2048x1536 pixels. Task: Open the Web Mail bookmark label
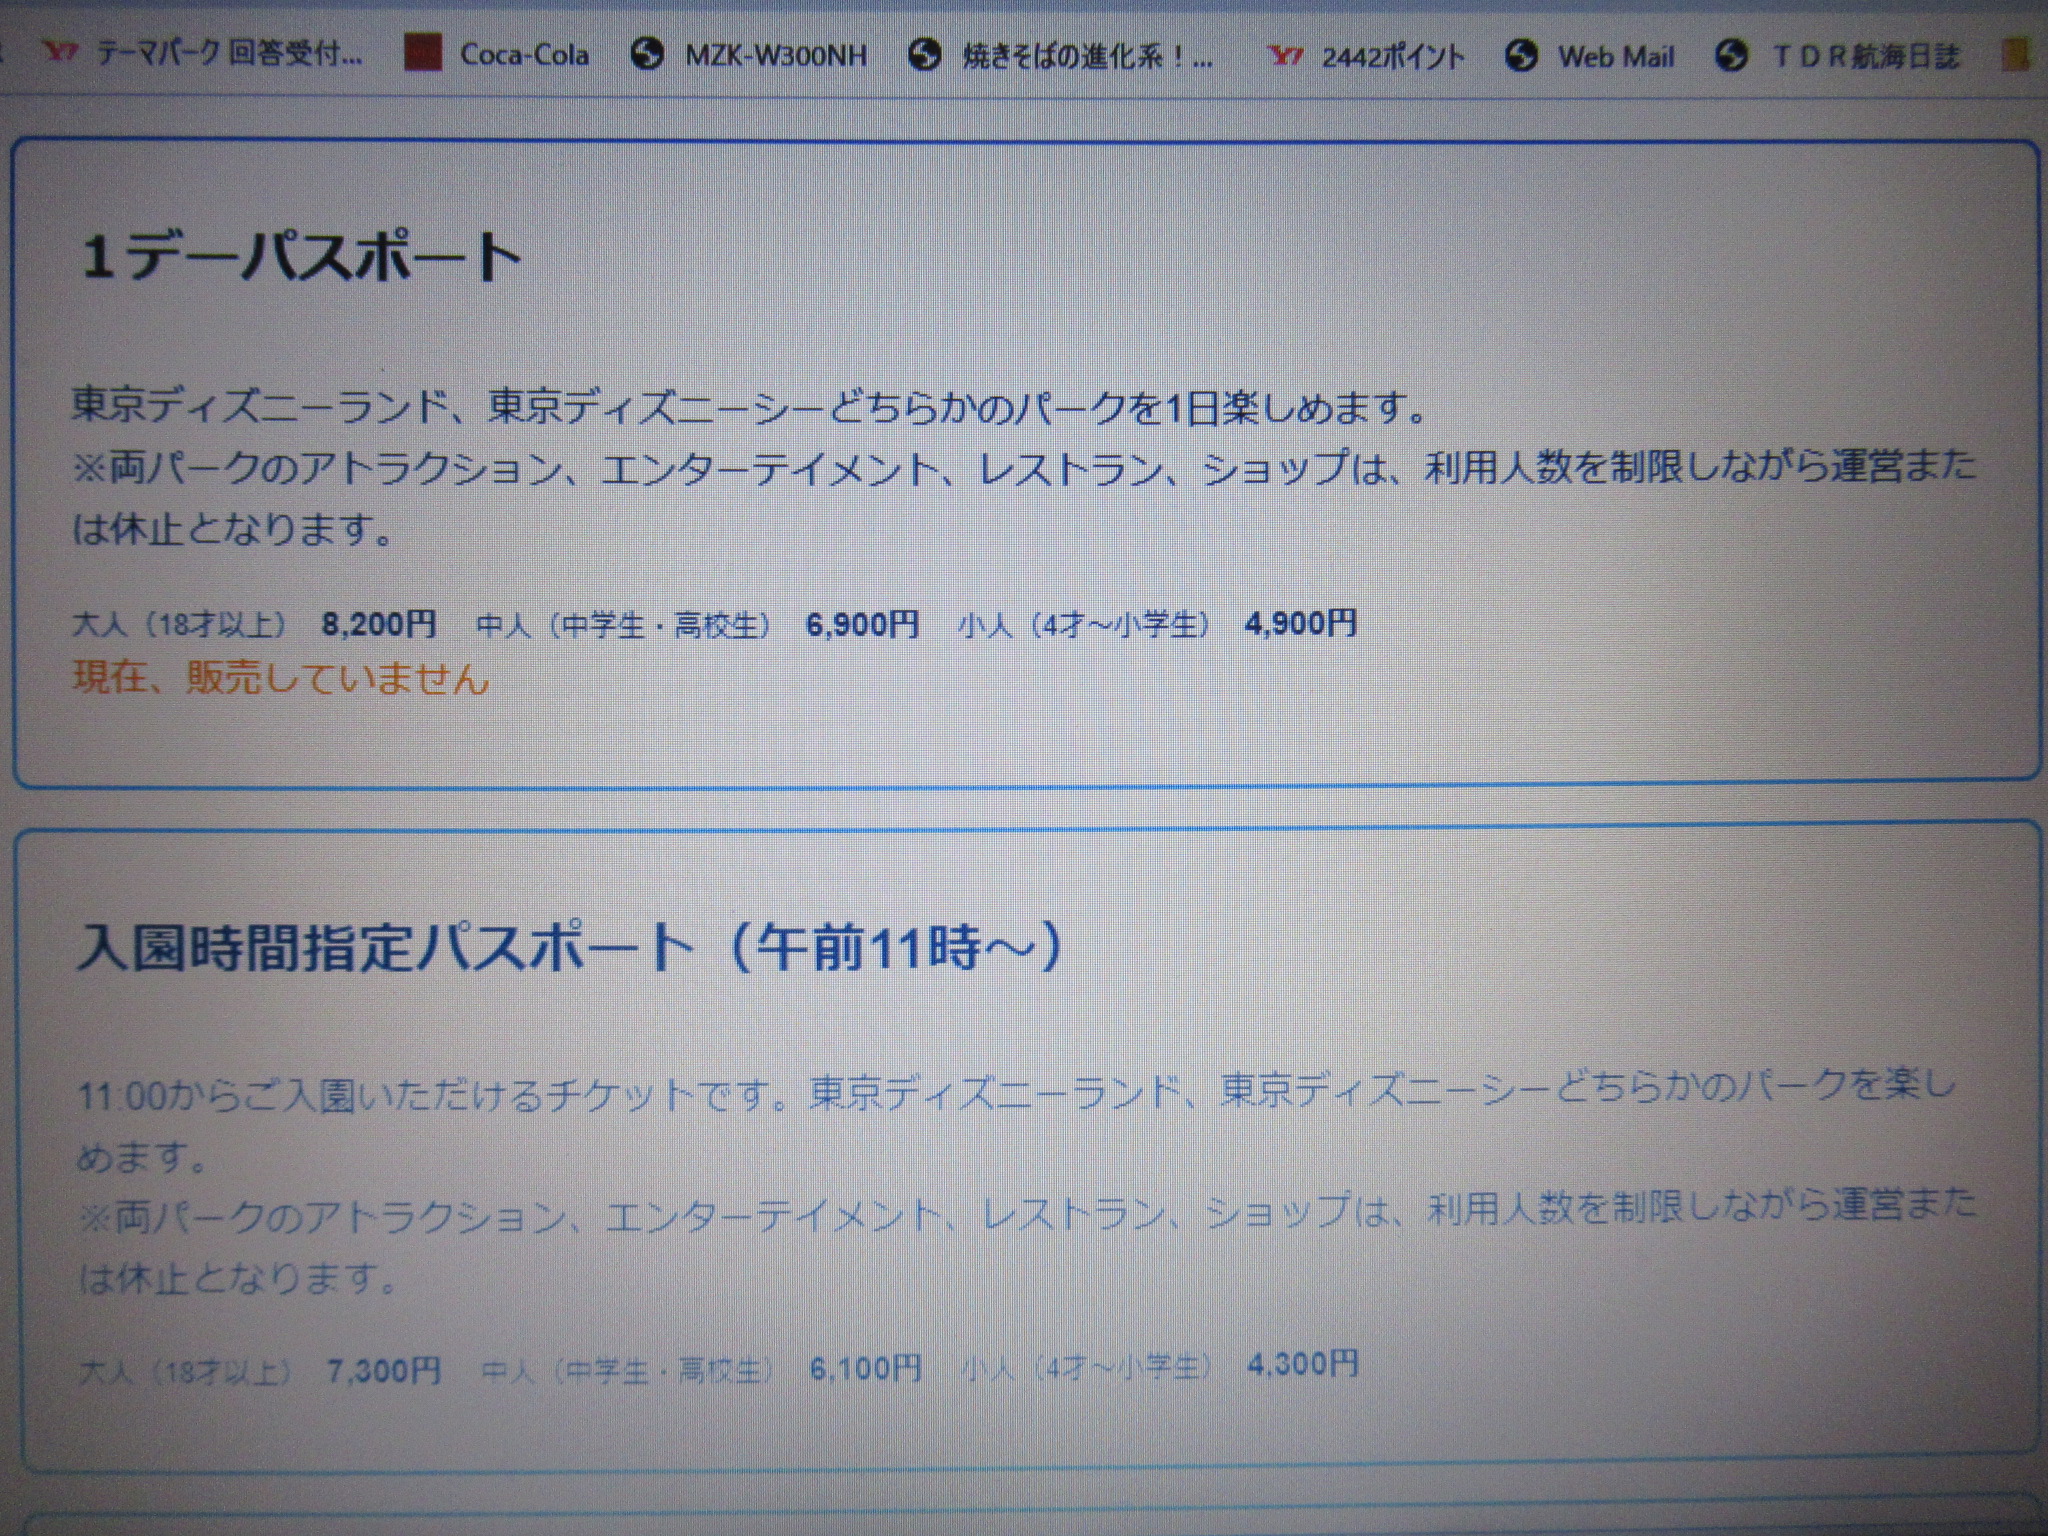click(1615, 57)
